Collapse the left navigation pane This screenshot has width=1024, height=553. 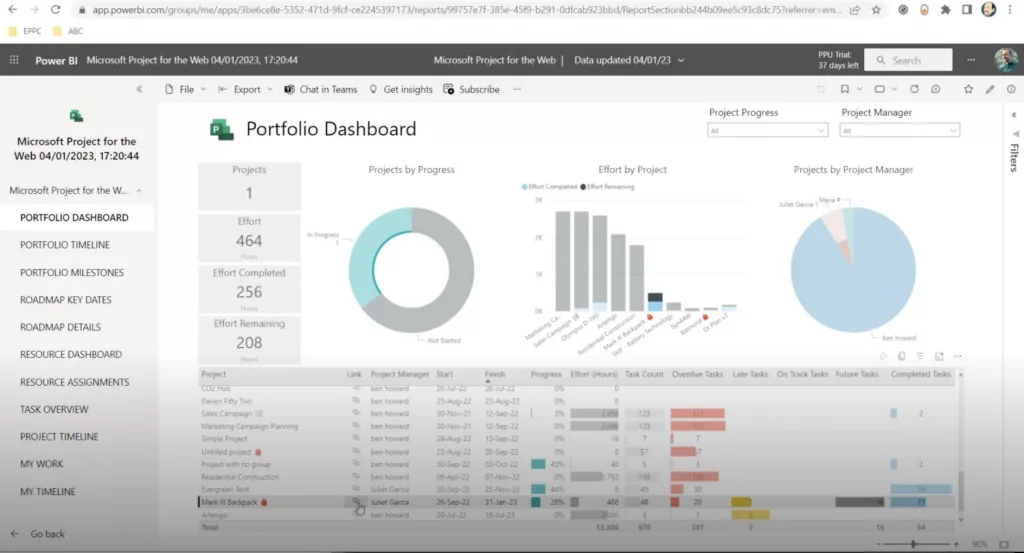[x=139, y=89]
